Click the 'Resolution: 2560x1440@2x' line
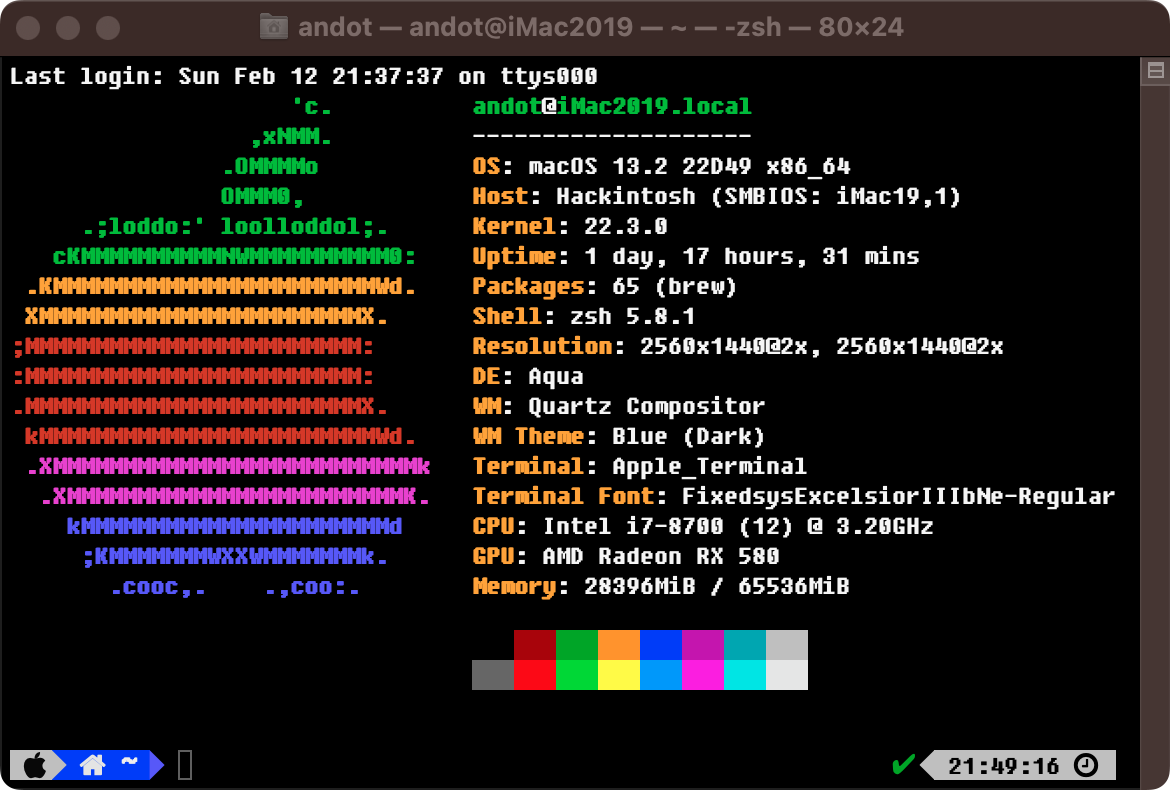 (738, 346)
